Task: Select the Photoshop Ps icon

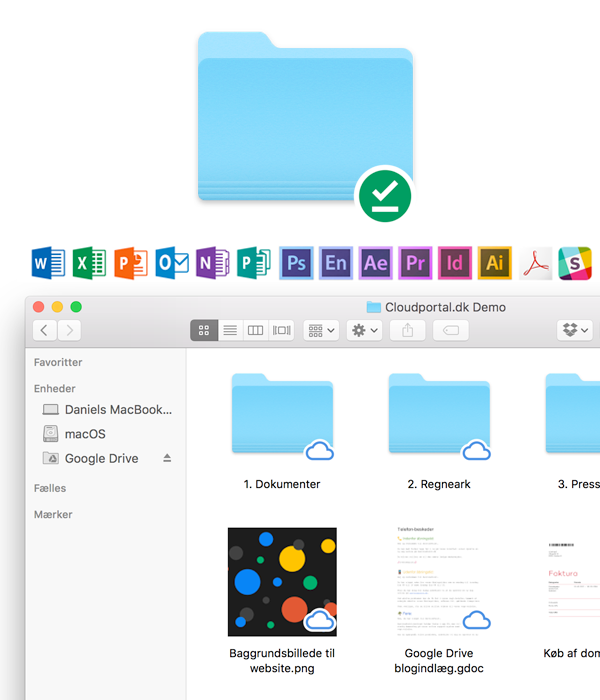Action: (296, 263)
